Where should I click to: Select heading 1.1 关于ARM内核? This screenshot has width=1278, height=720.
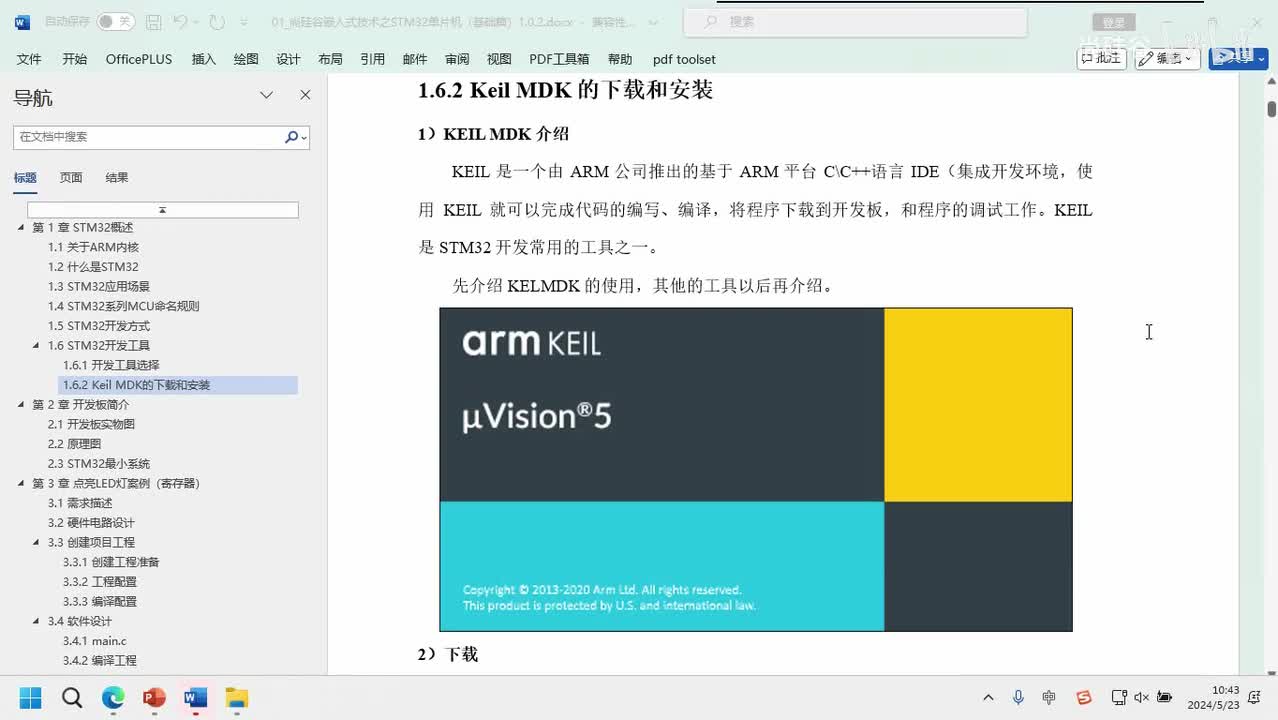click(x=93, y=247)
